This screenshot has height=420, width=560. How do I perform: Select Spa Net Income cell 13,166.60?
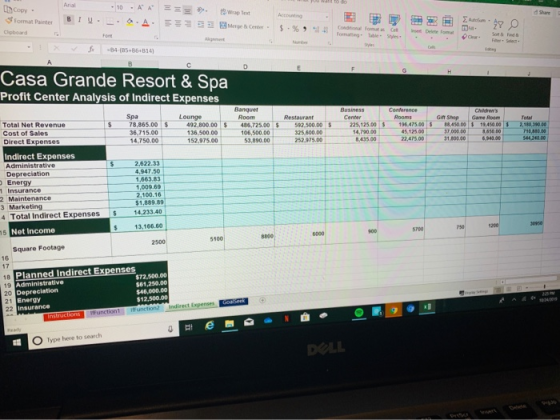click(138, 226)
